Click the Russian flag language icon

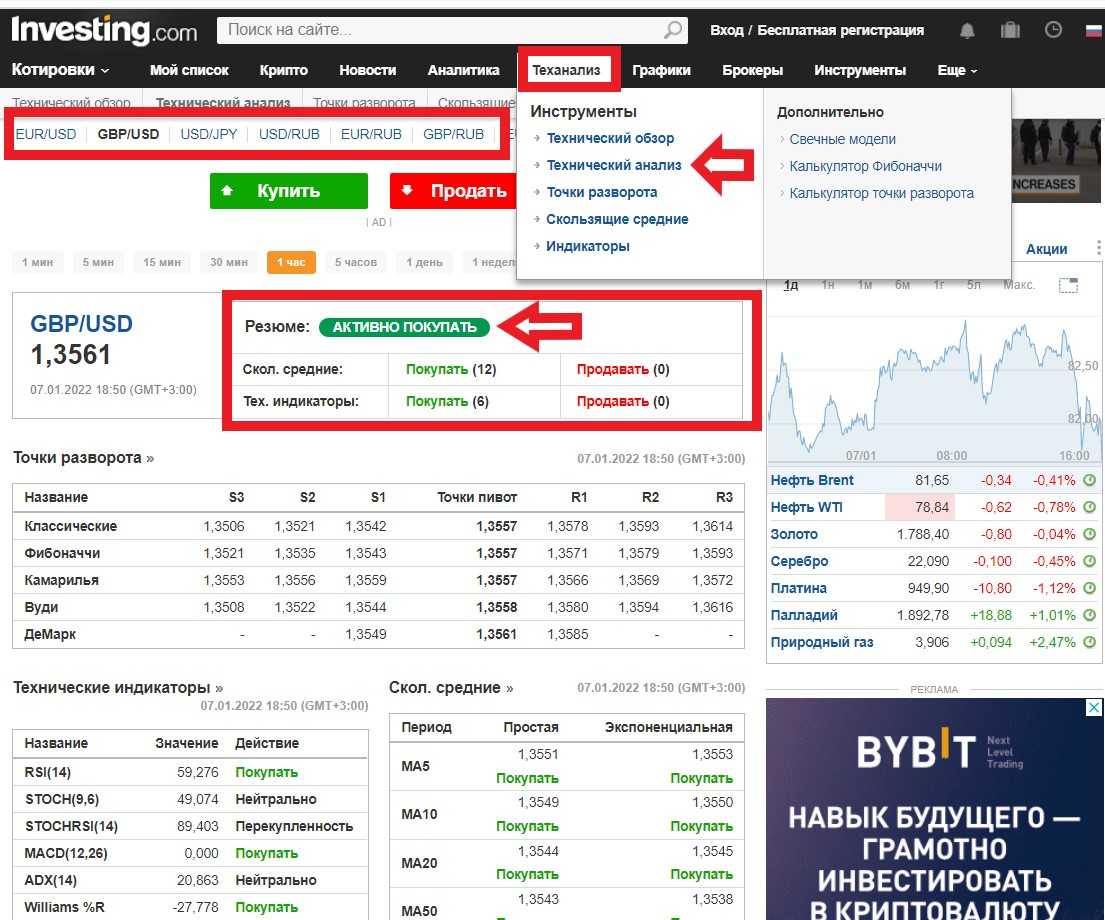[x=1093, y=31]
